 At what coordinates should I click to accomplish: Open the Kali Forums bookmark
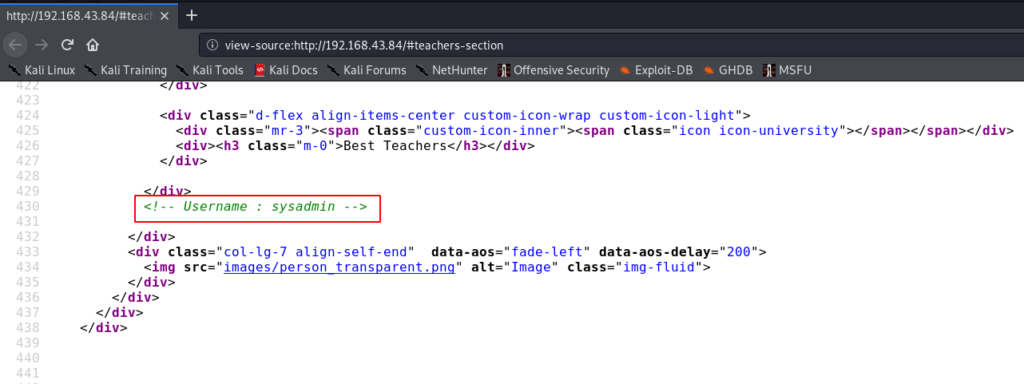[366, 70]
